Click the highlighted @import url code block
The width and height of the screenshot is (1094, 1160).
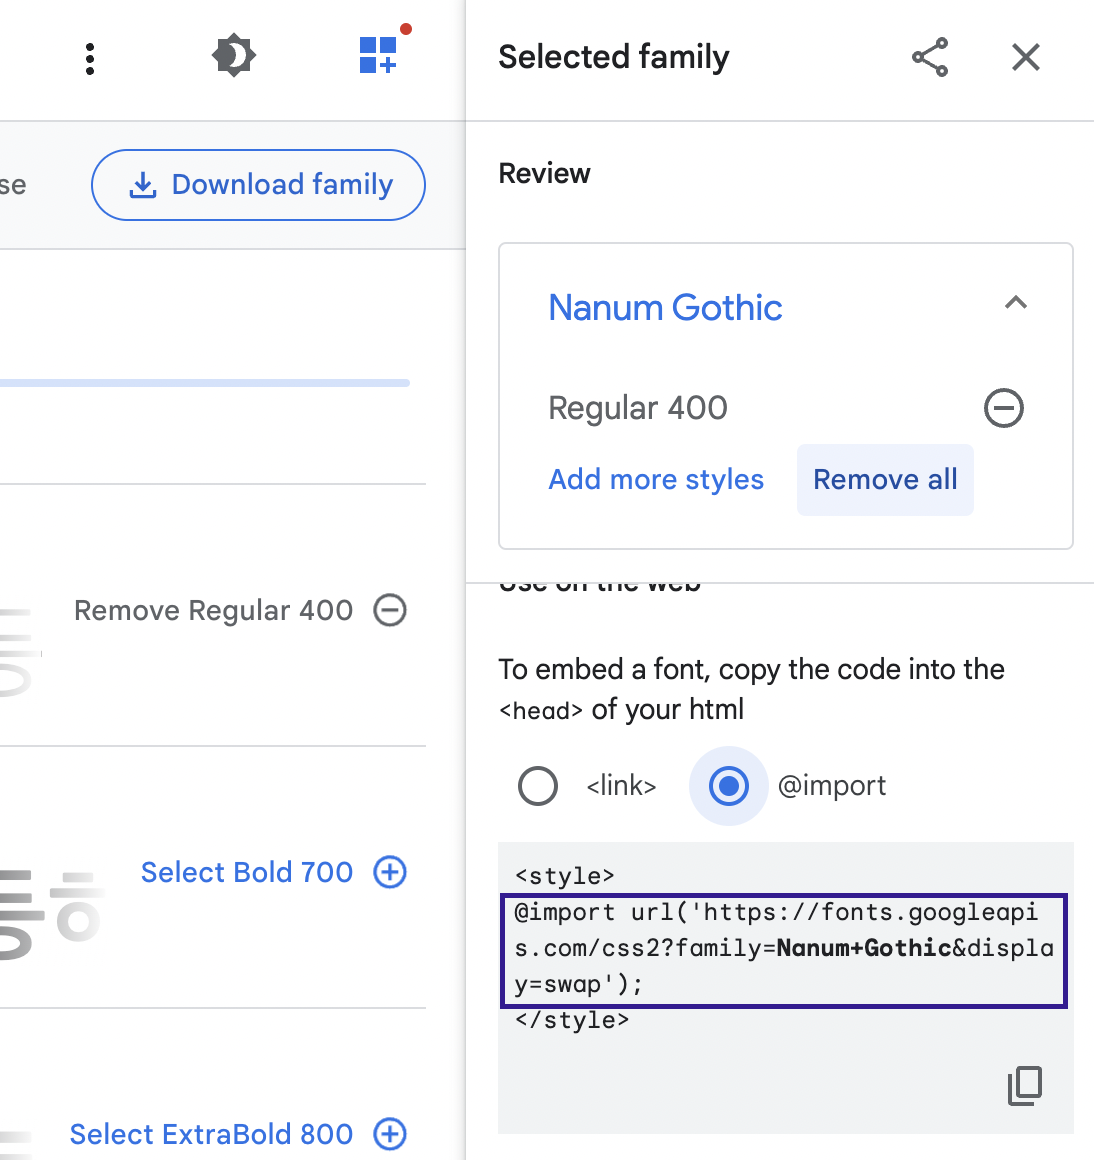(784, 951)
